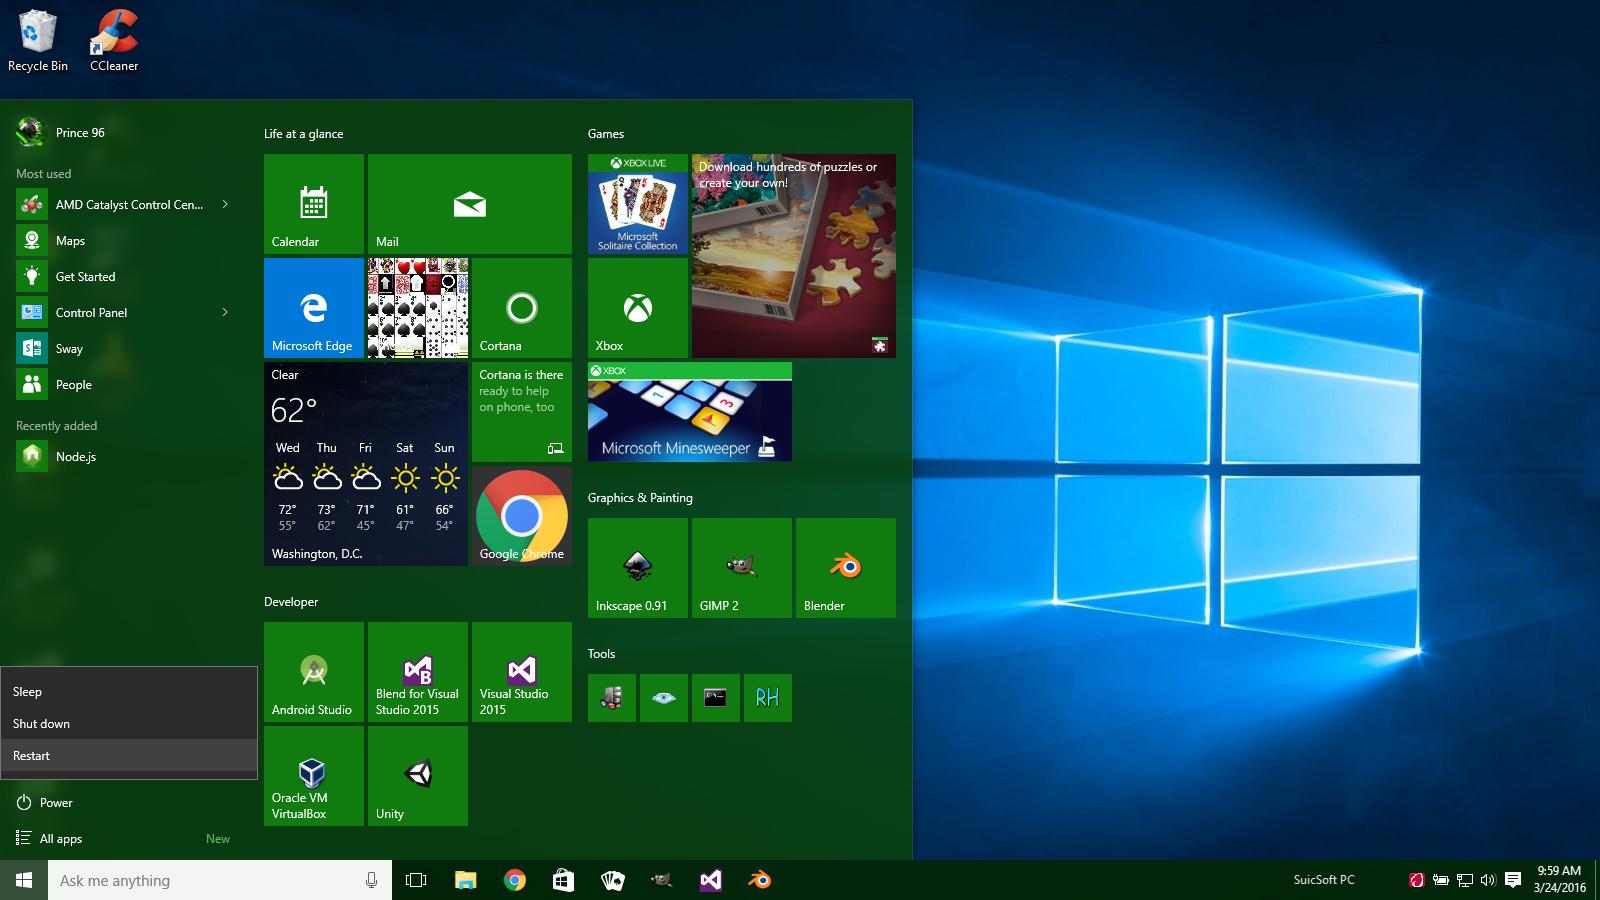Screen dimensions: 1600x900
Task: Launch Inkscape 0.91 tile
Action: (x=638, y=568)
